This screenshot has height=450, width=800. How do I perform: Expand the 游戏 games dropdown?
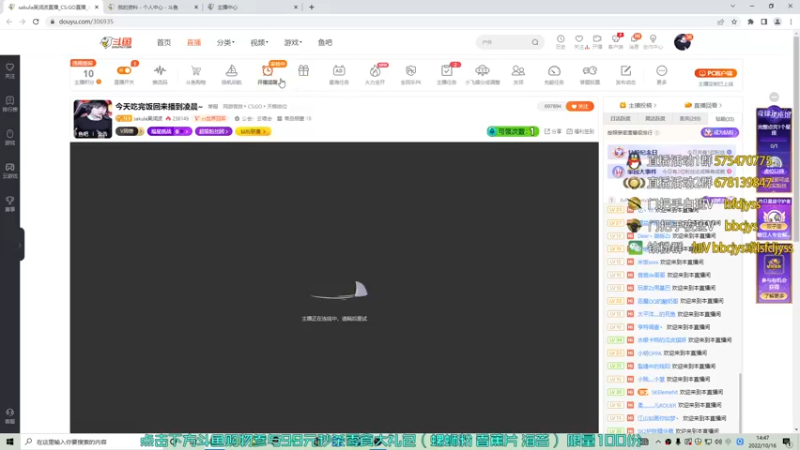[x=293, y=42]
